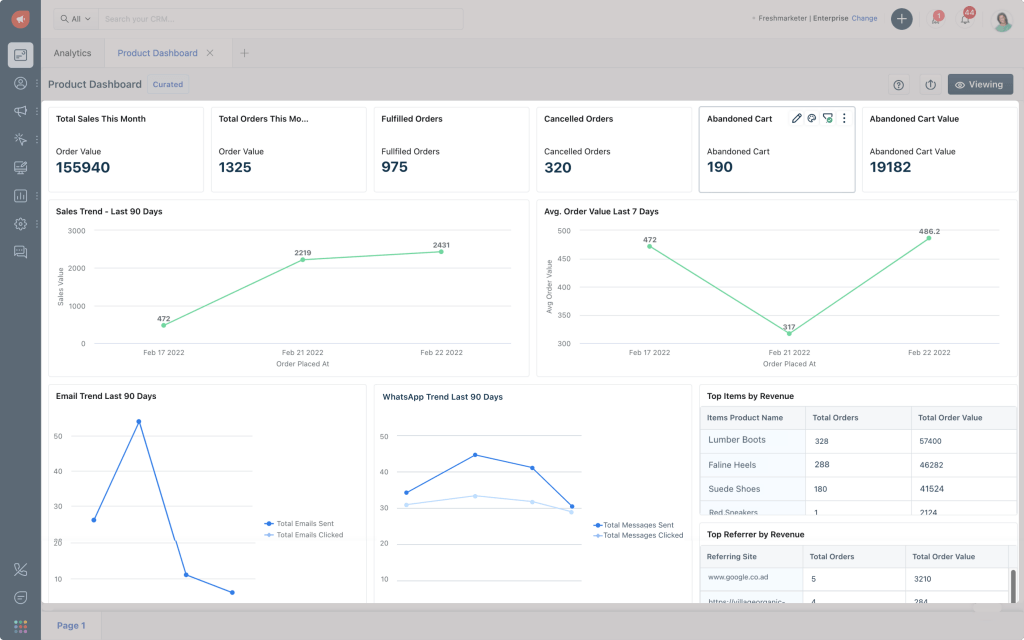Click the Search your CRM field
This screenshot has height=640, width=1024.
280,19
